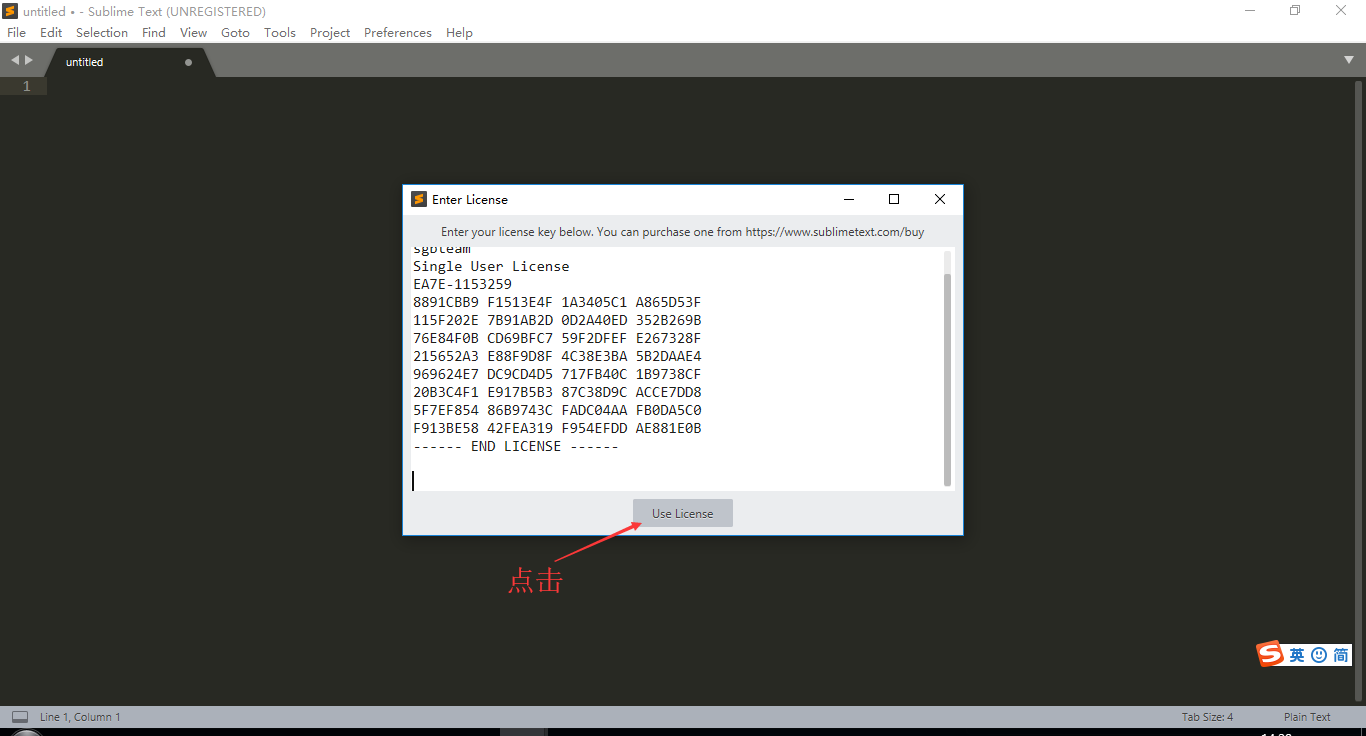
Task: Click the Use License button
Action: [x=683, y=513]
